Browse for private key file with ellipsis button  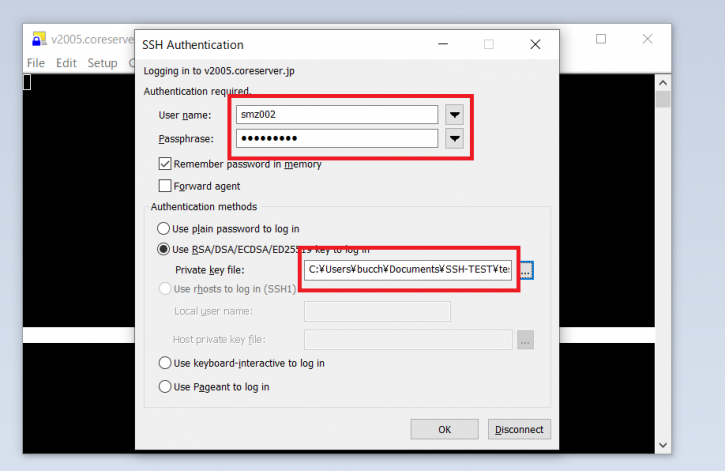click(526, 270)
